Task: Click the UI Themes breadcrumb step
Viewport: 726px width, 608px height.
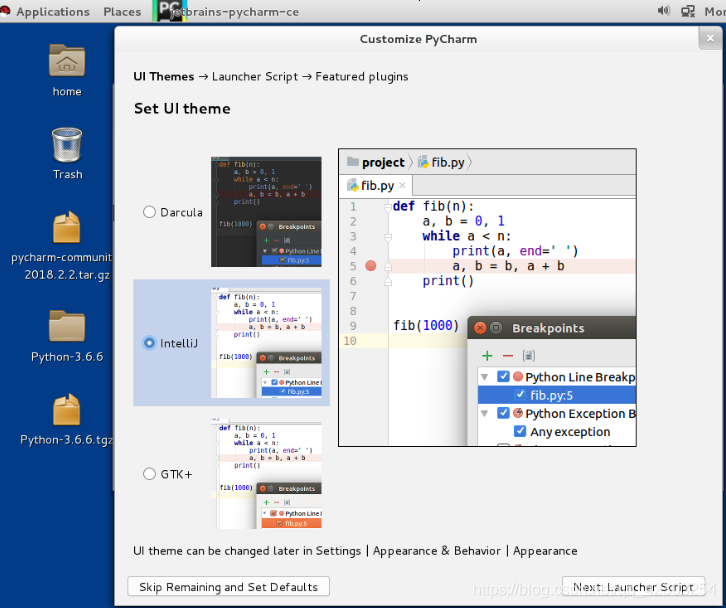Action: tap(164, 76)
